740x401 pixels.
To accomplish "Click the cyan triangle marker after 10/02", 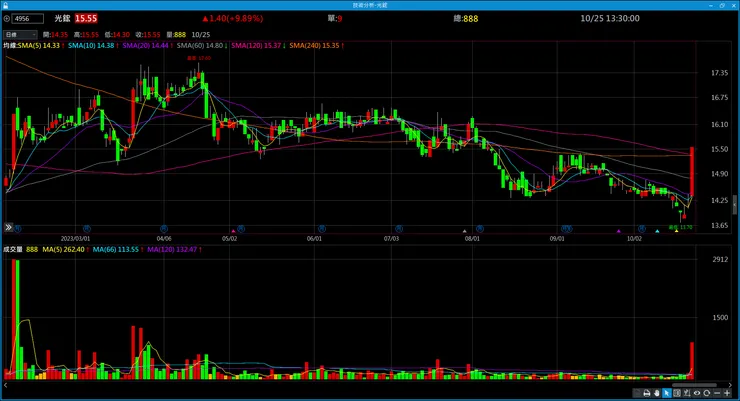I will 657,231.
